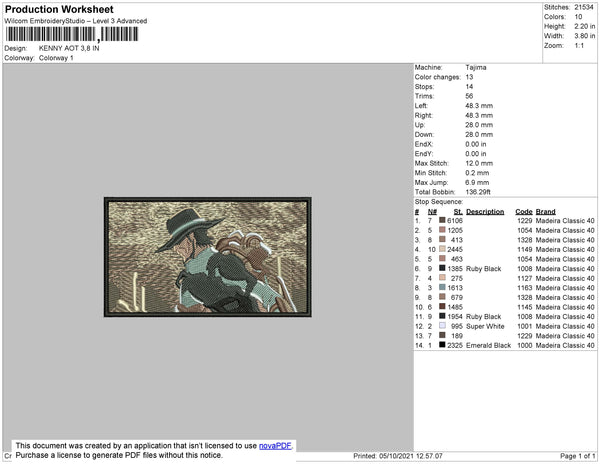The image size is (600, 464).
Task: Click 'Emerald Black' description text
Action: tap(488, 345)
